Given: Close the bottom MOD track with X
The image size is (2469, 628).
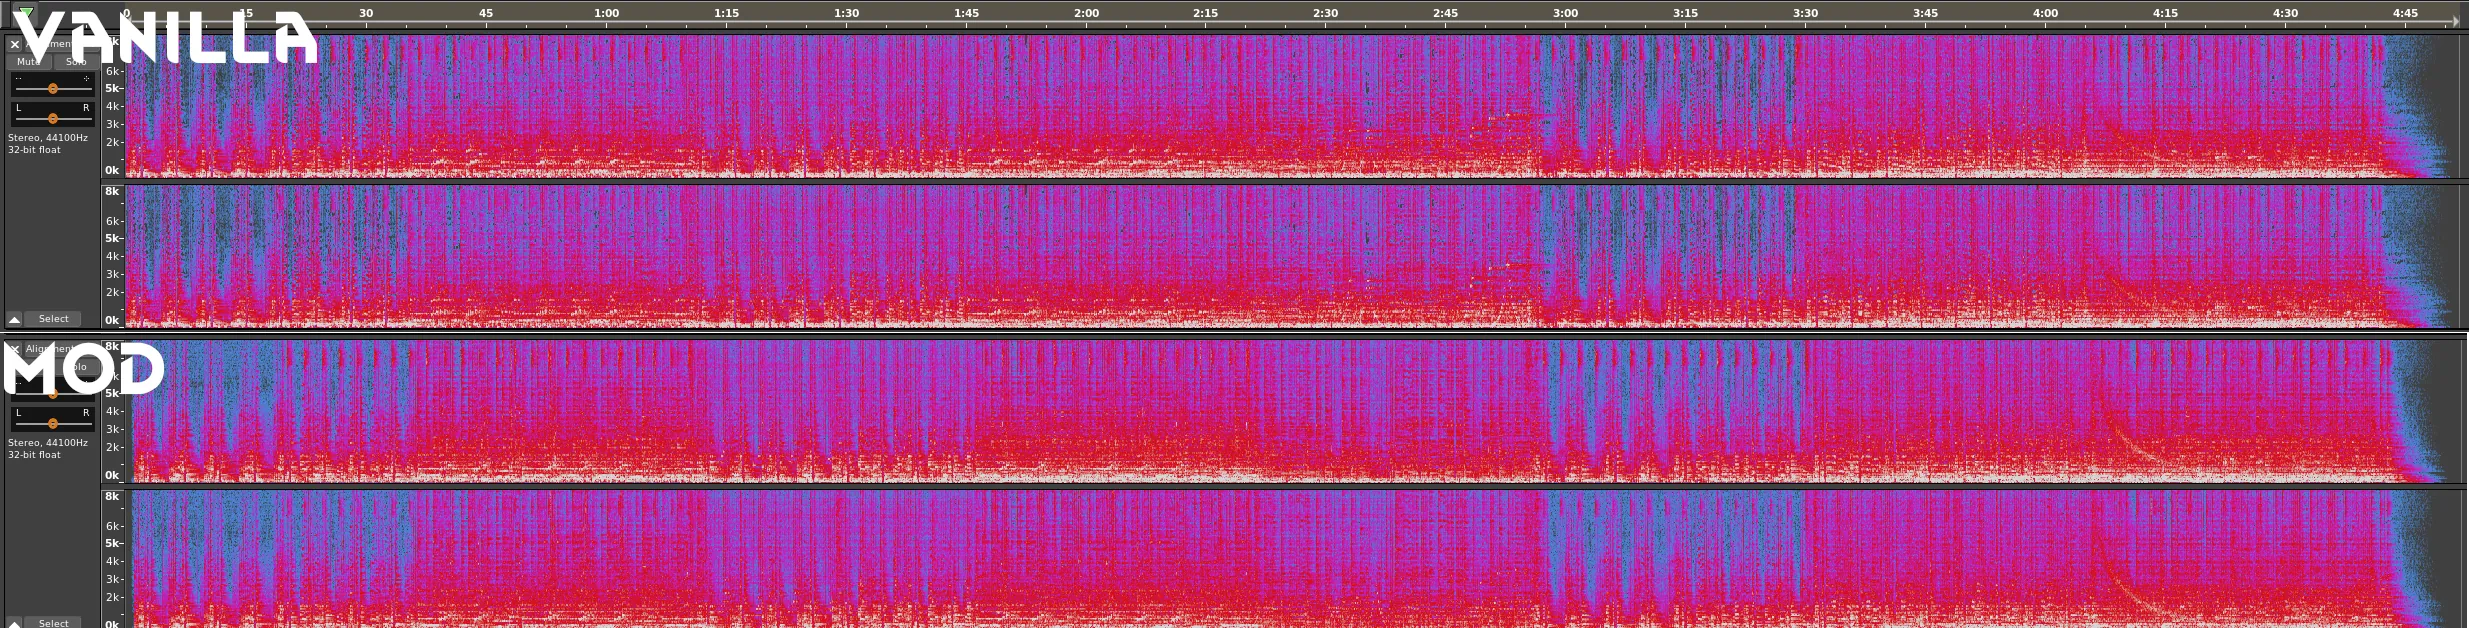Looking at the screenshot, I should [x=14, y=349].
